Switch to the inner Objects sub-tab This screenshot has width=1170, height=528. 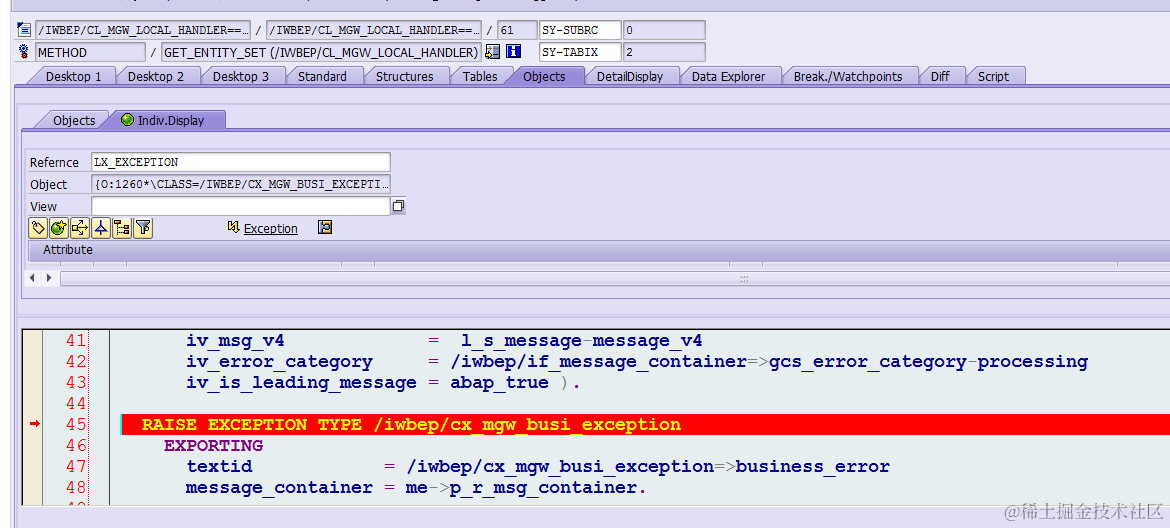74,120
